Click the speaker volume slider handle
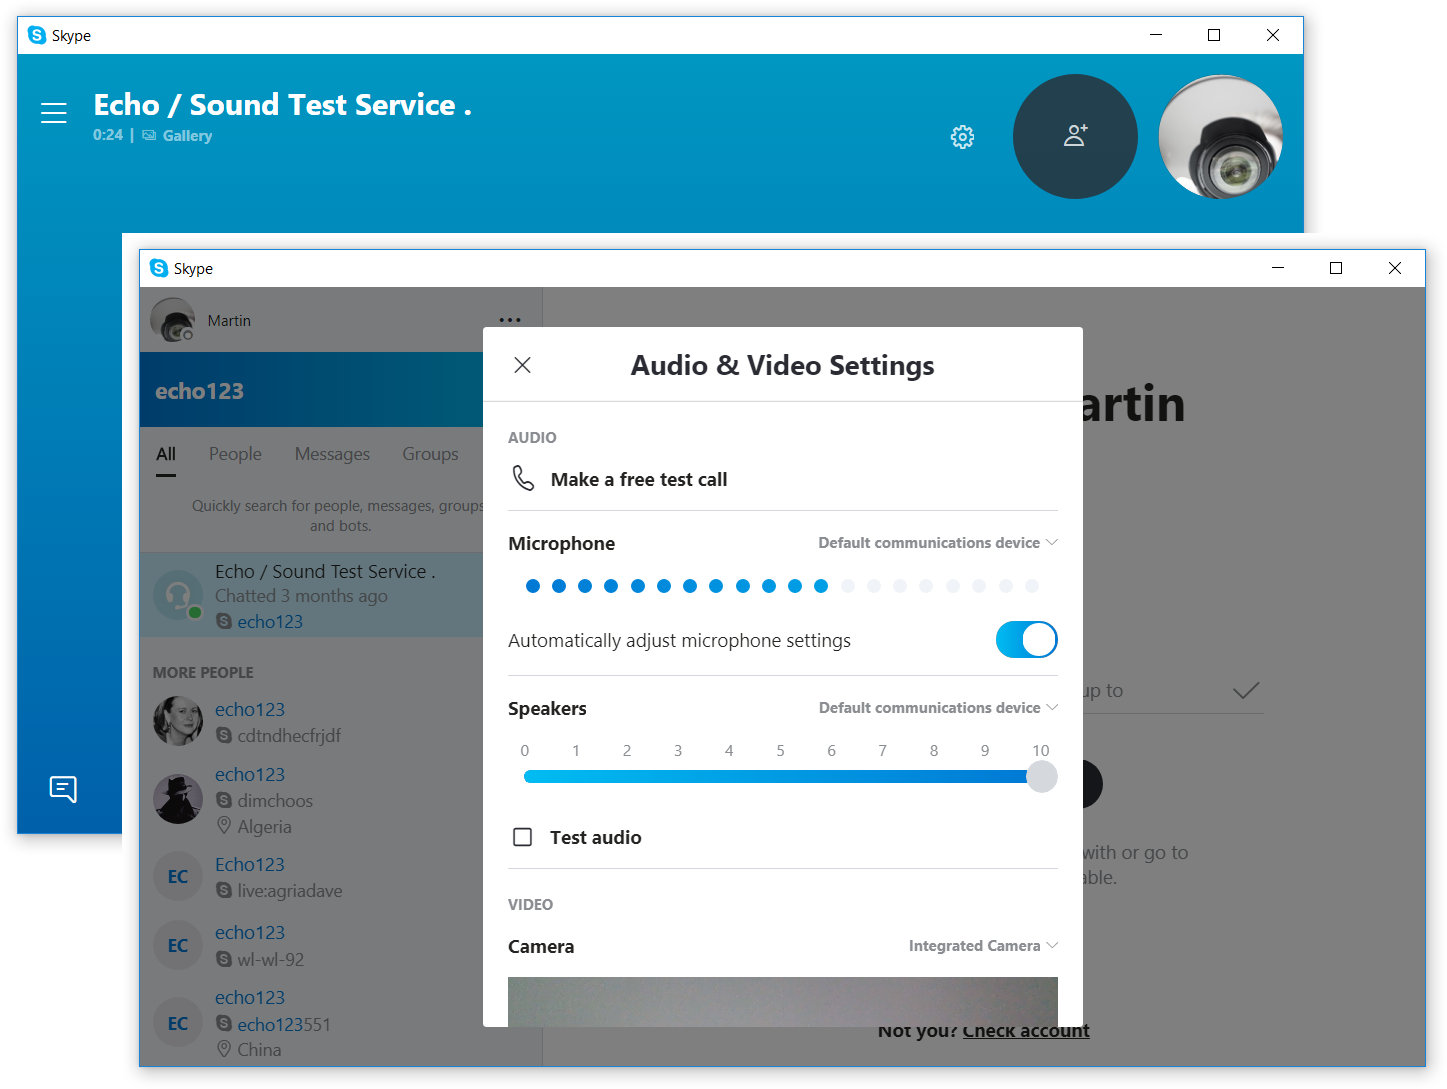Viewport: 1447px width, 1089px height. pyautogui.click(x=1041, y=777)
